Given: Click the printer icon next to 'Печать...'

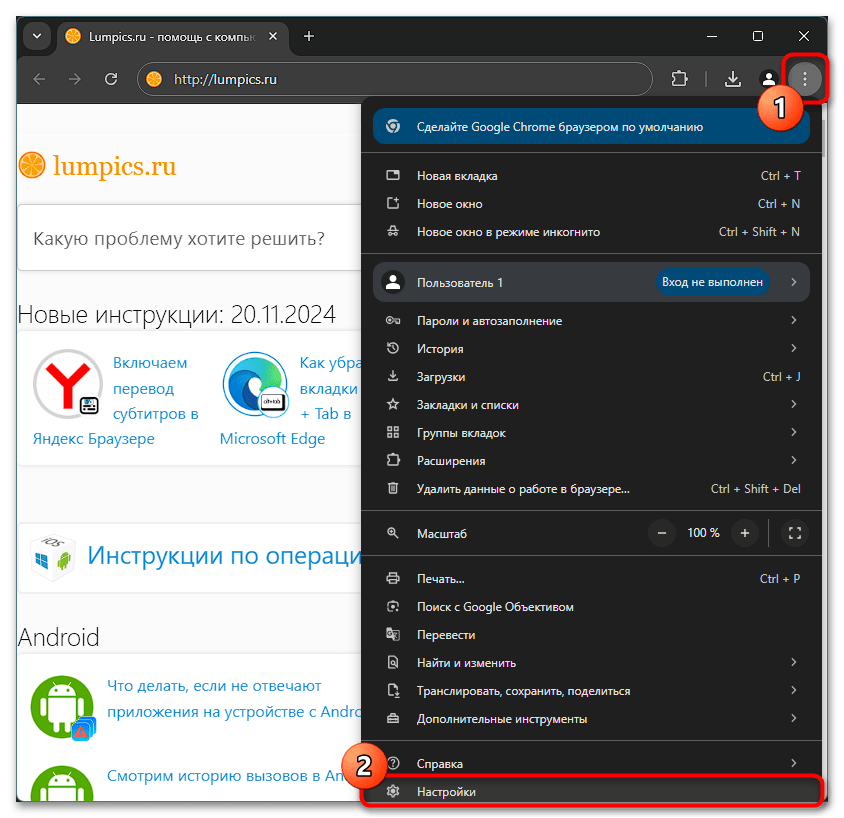Looking at the screenshot, I should click(393, 579).
